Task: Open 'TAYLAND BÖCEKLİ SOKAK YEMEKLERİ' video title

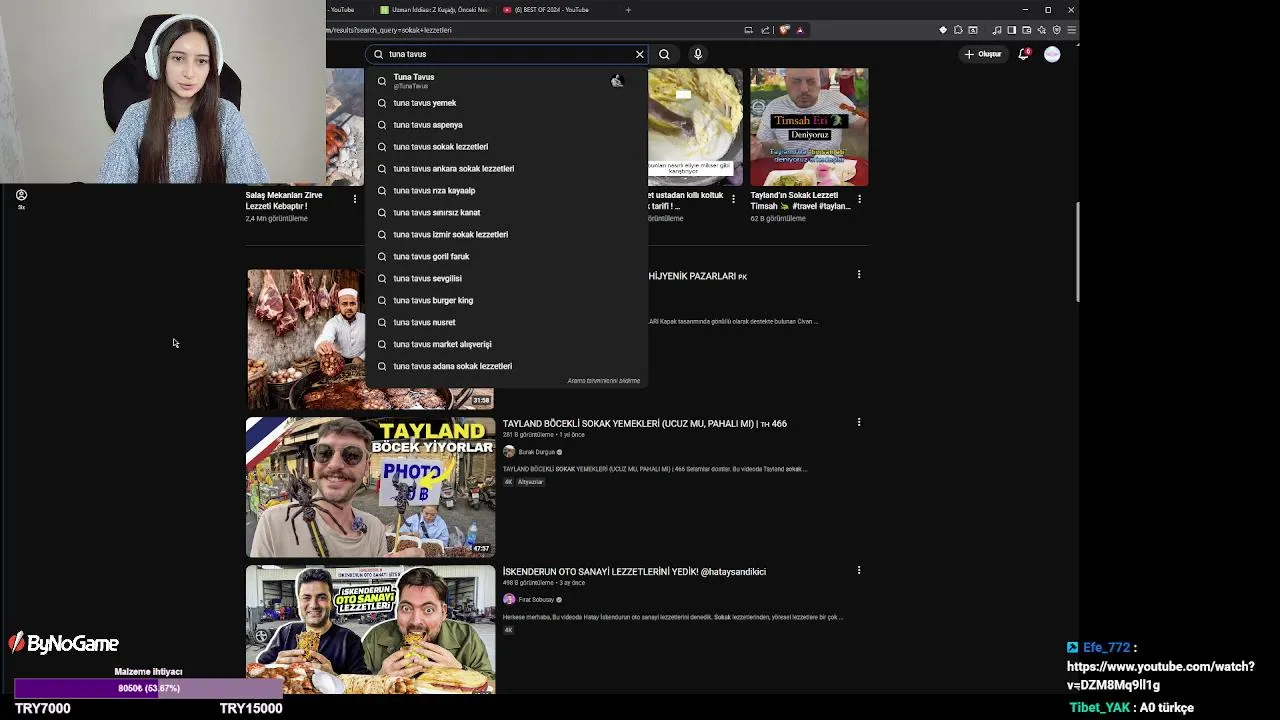Action: tap(644, 424)
